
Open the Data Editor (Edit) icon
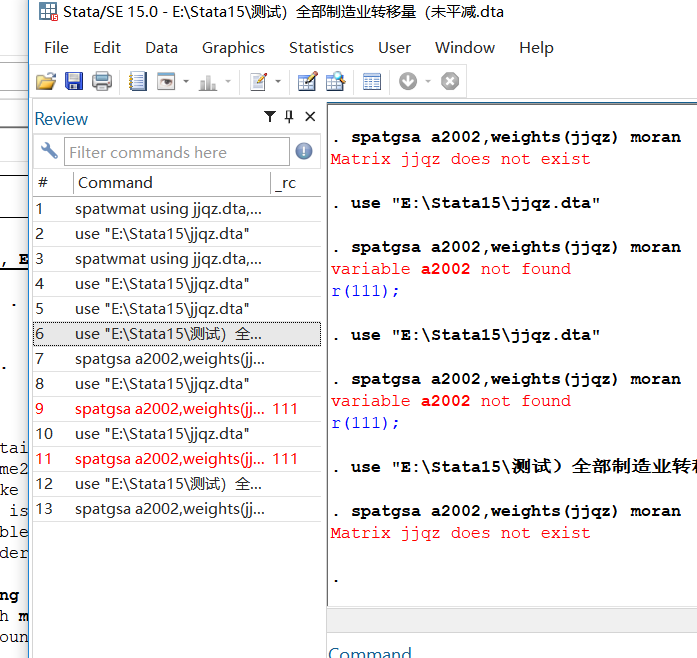pyautogui.click(x=307, y=82)
